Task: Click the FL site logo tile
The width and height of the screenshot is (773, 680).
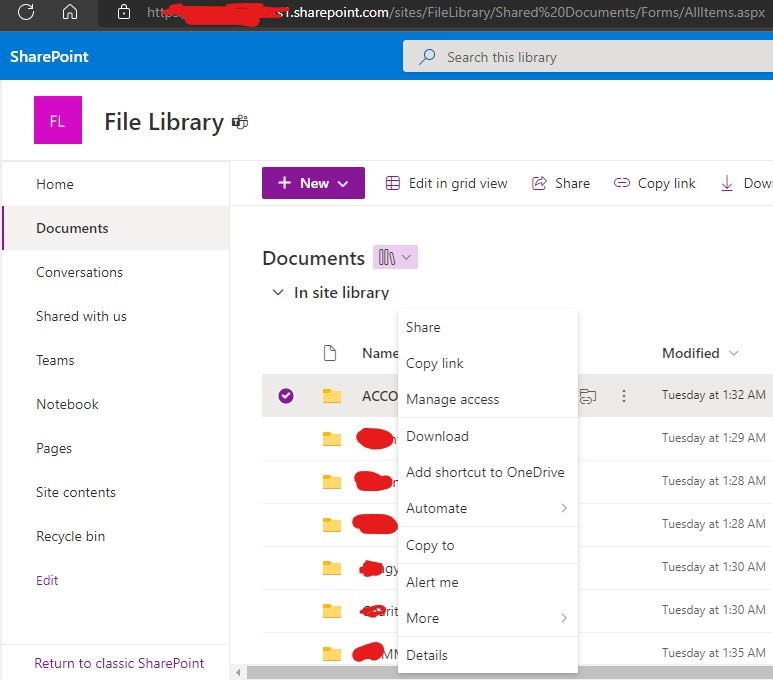Action: pyautogui.click(x=58, y=120)
